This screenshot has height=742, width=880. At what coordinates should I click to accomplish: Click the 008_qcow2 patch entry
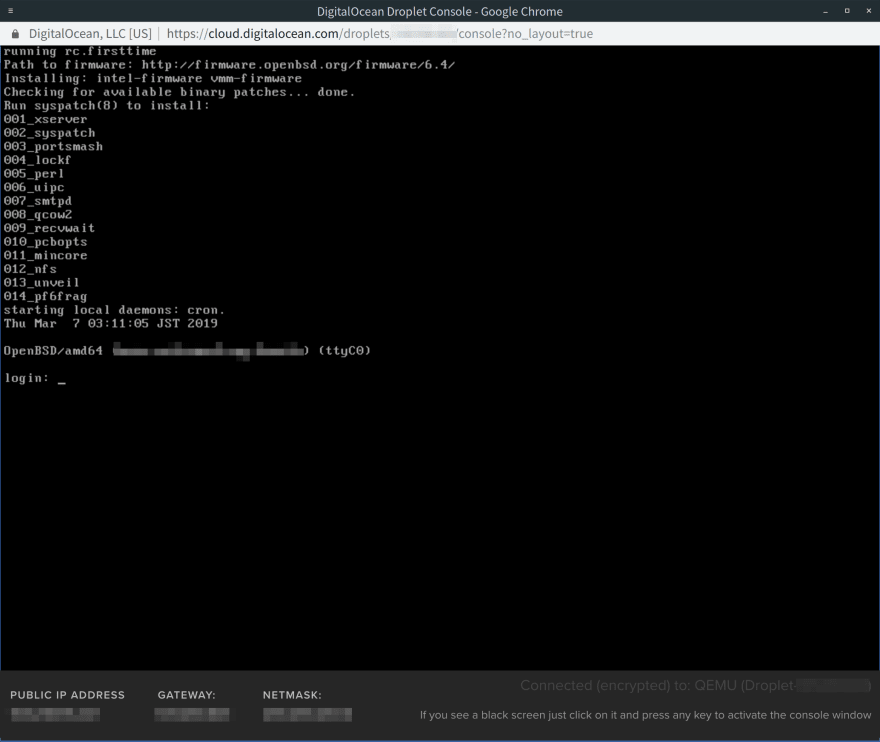point(38,214)
